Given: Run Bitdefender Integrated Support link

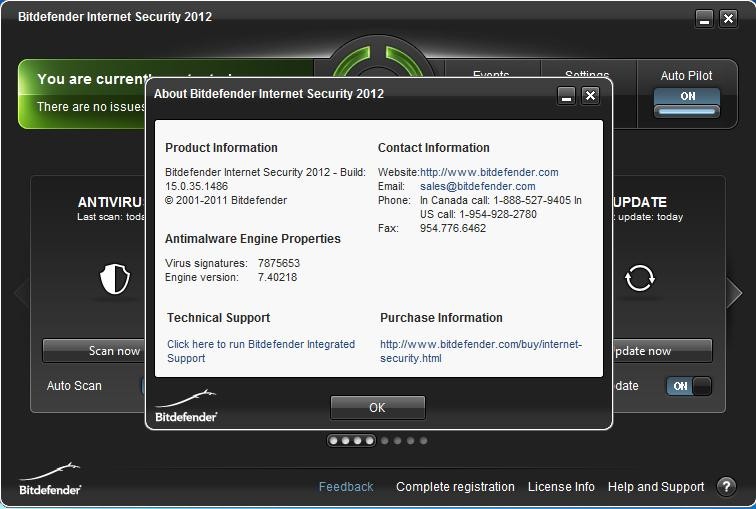Looking at the screenshot, I should point(261,351).
